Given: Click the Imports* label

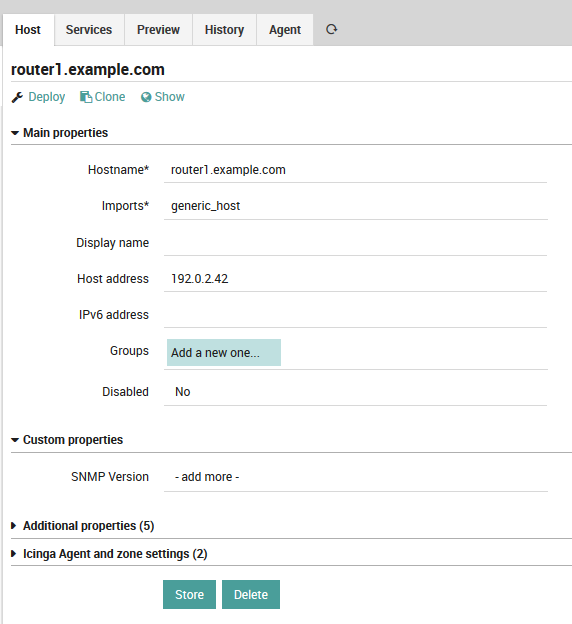Looking at the screenshot, I should coord(125,206).
